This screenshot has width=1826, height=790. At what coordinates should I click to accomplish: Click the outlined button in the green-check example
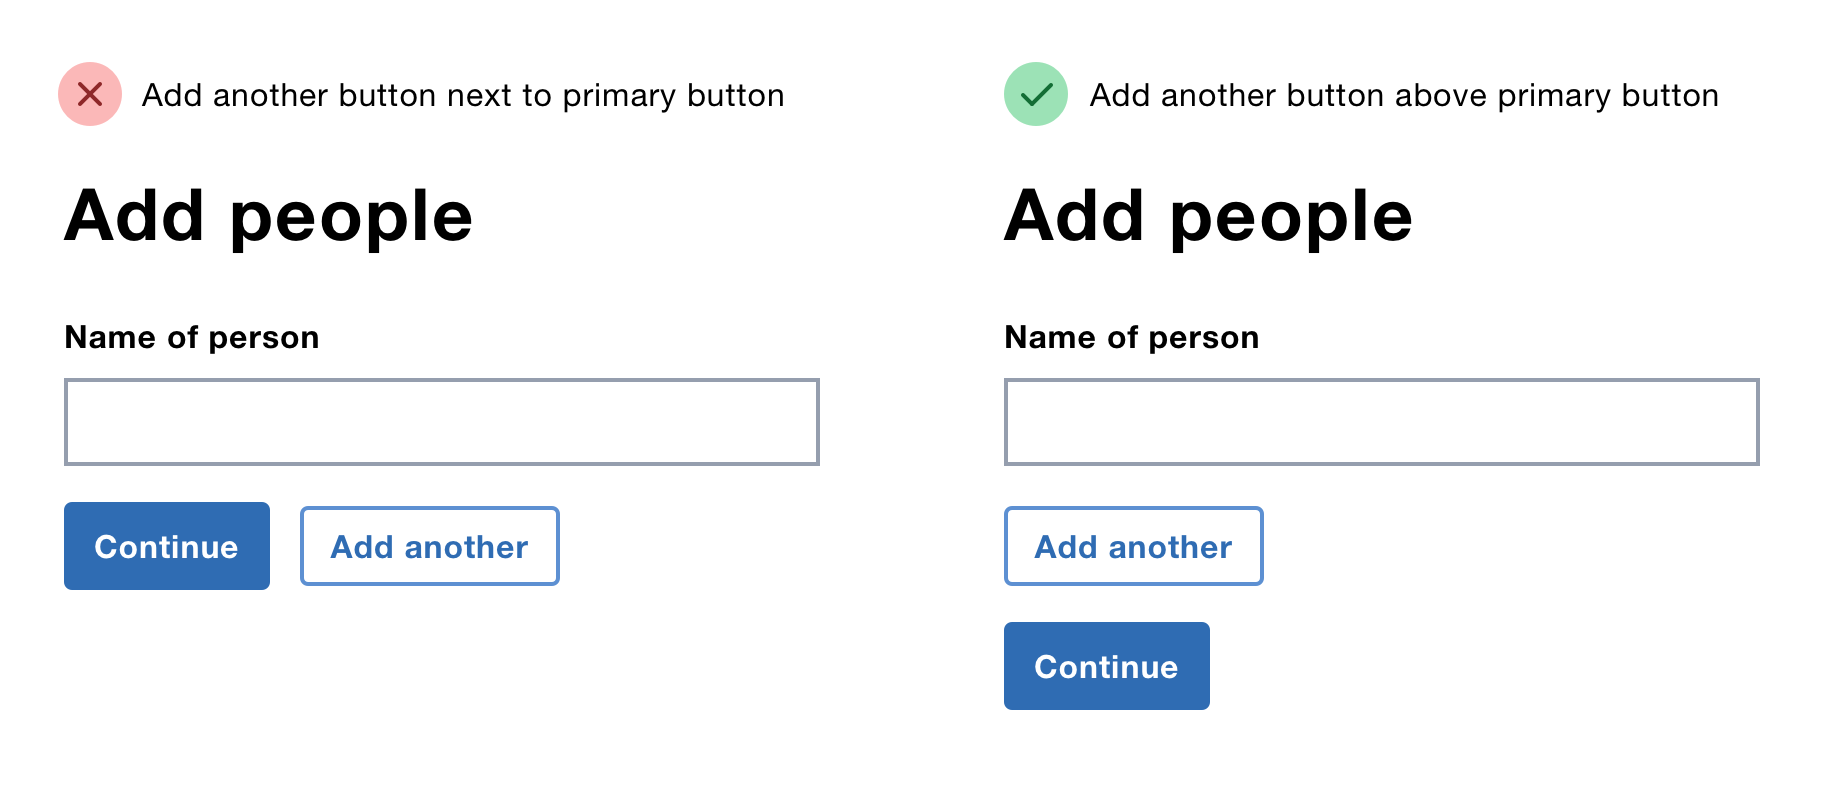pos(1133,546)
